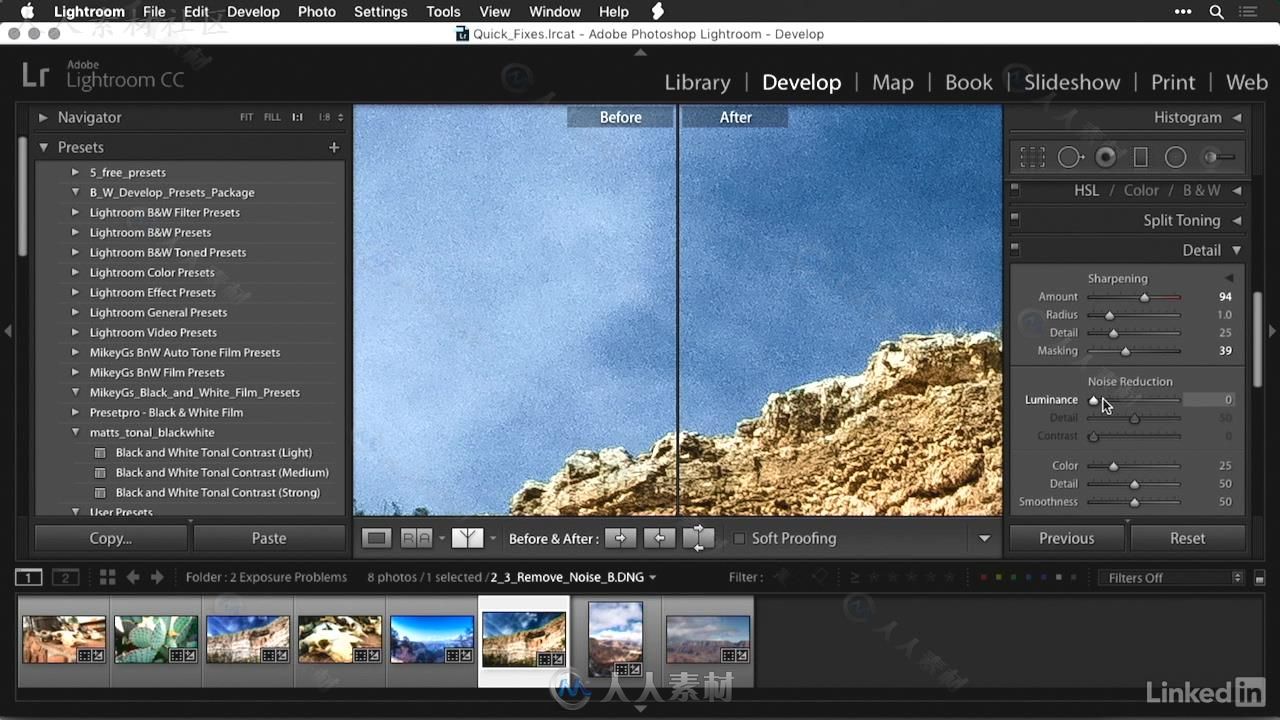Toggle the Detail panel on/off switch
This screenshot has height=720, width=1280.
click(x=1015, y=249)
